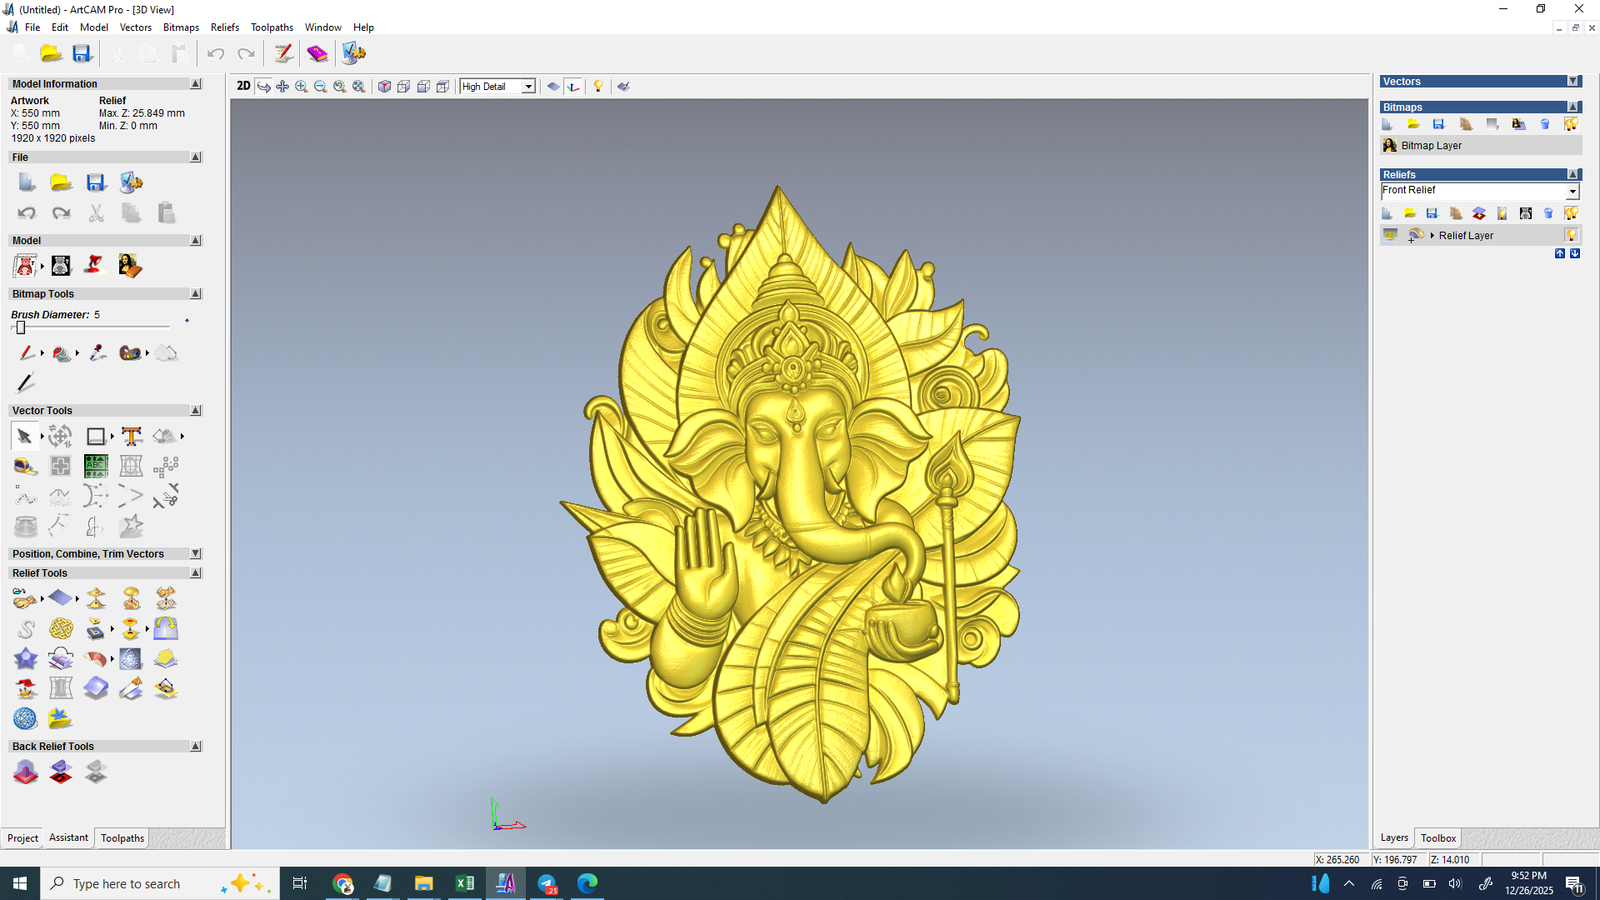The image size is (1600, 900).
Task: Select the Bitmap Layer entry
Action: 1431,146
